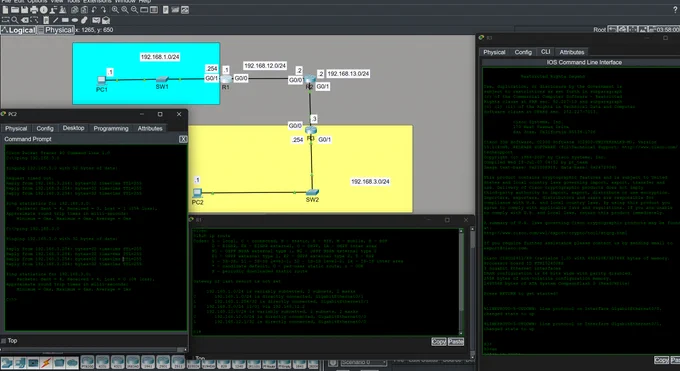The width and height of the screenshot is (680, 371).
Task: Close the Command Prompt with X button
Action: click(183, 139)
